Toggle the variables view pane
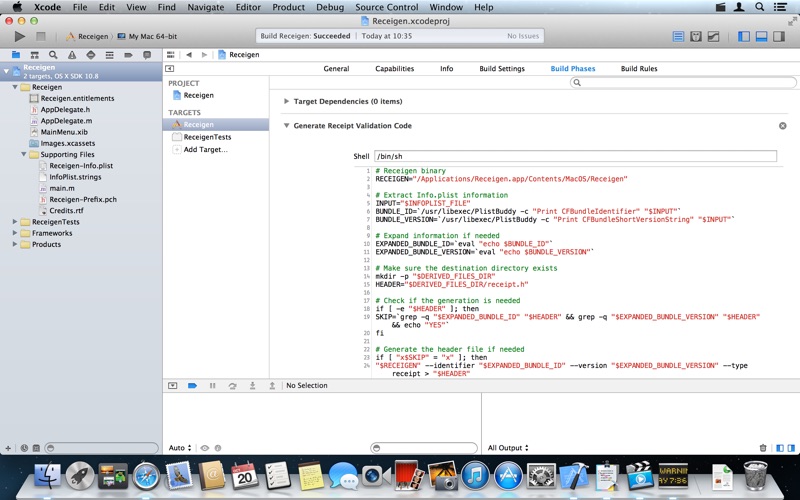 pyautogui.click(x=780, y=448)
